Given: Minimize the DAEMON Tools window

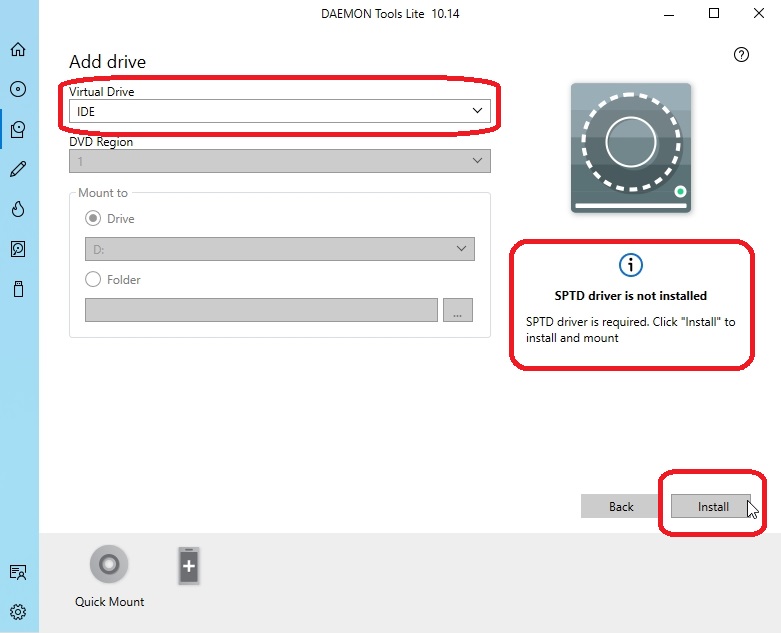Looking at the screenshot, I should click(x=669, y=14).
